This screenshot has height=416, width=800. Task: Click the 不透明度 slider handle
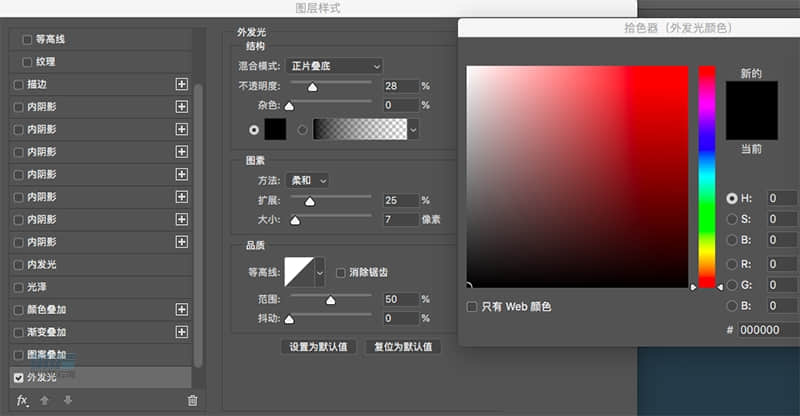coord(312,87)
